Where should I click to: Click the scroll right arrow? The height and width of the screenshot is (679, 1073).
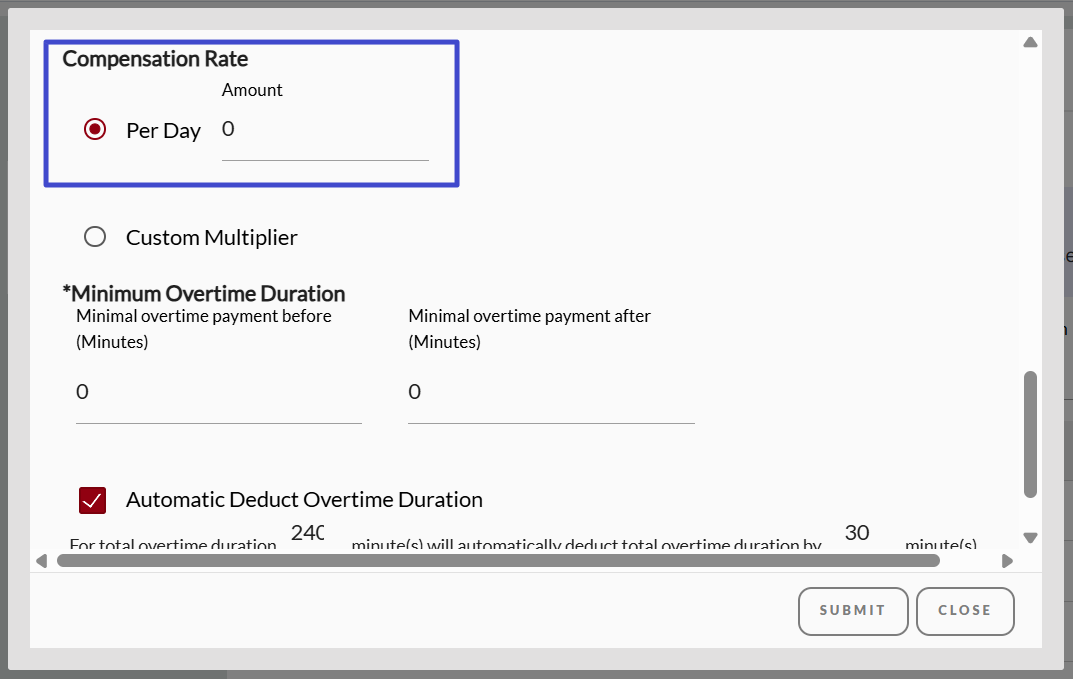[x=1007, y=561]
